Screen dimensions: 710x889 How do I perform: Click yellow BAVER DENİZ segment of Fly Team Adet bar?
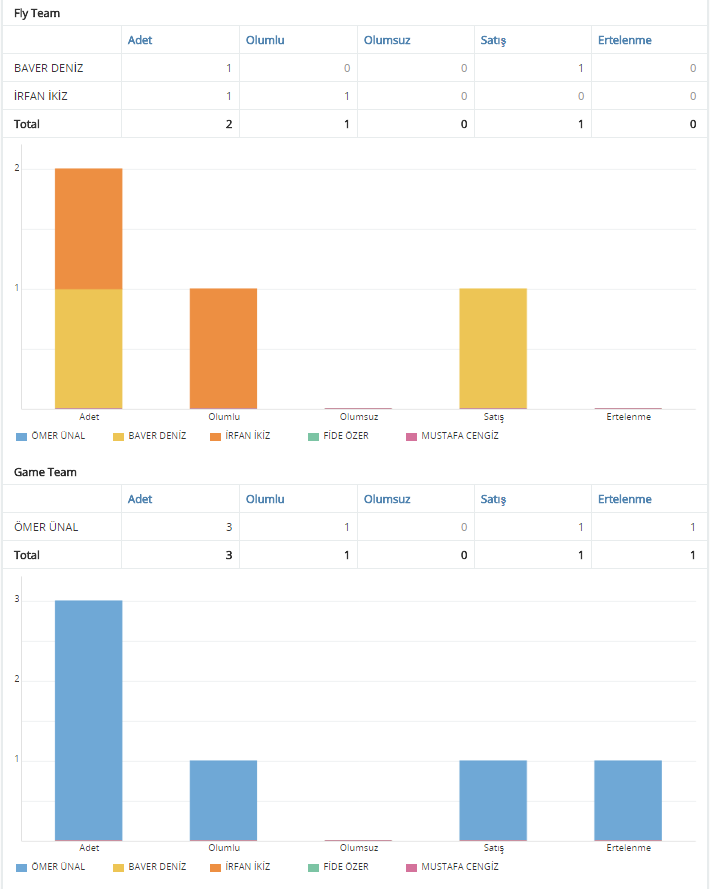[x=88, y=349]
